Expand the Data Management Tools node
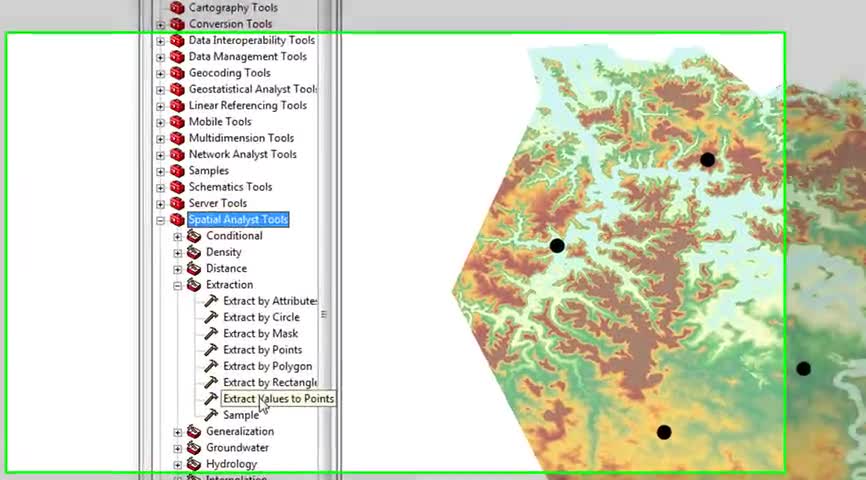This screenshot has height=480, width=866. (x=160, y=57)
